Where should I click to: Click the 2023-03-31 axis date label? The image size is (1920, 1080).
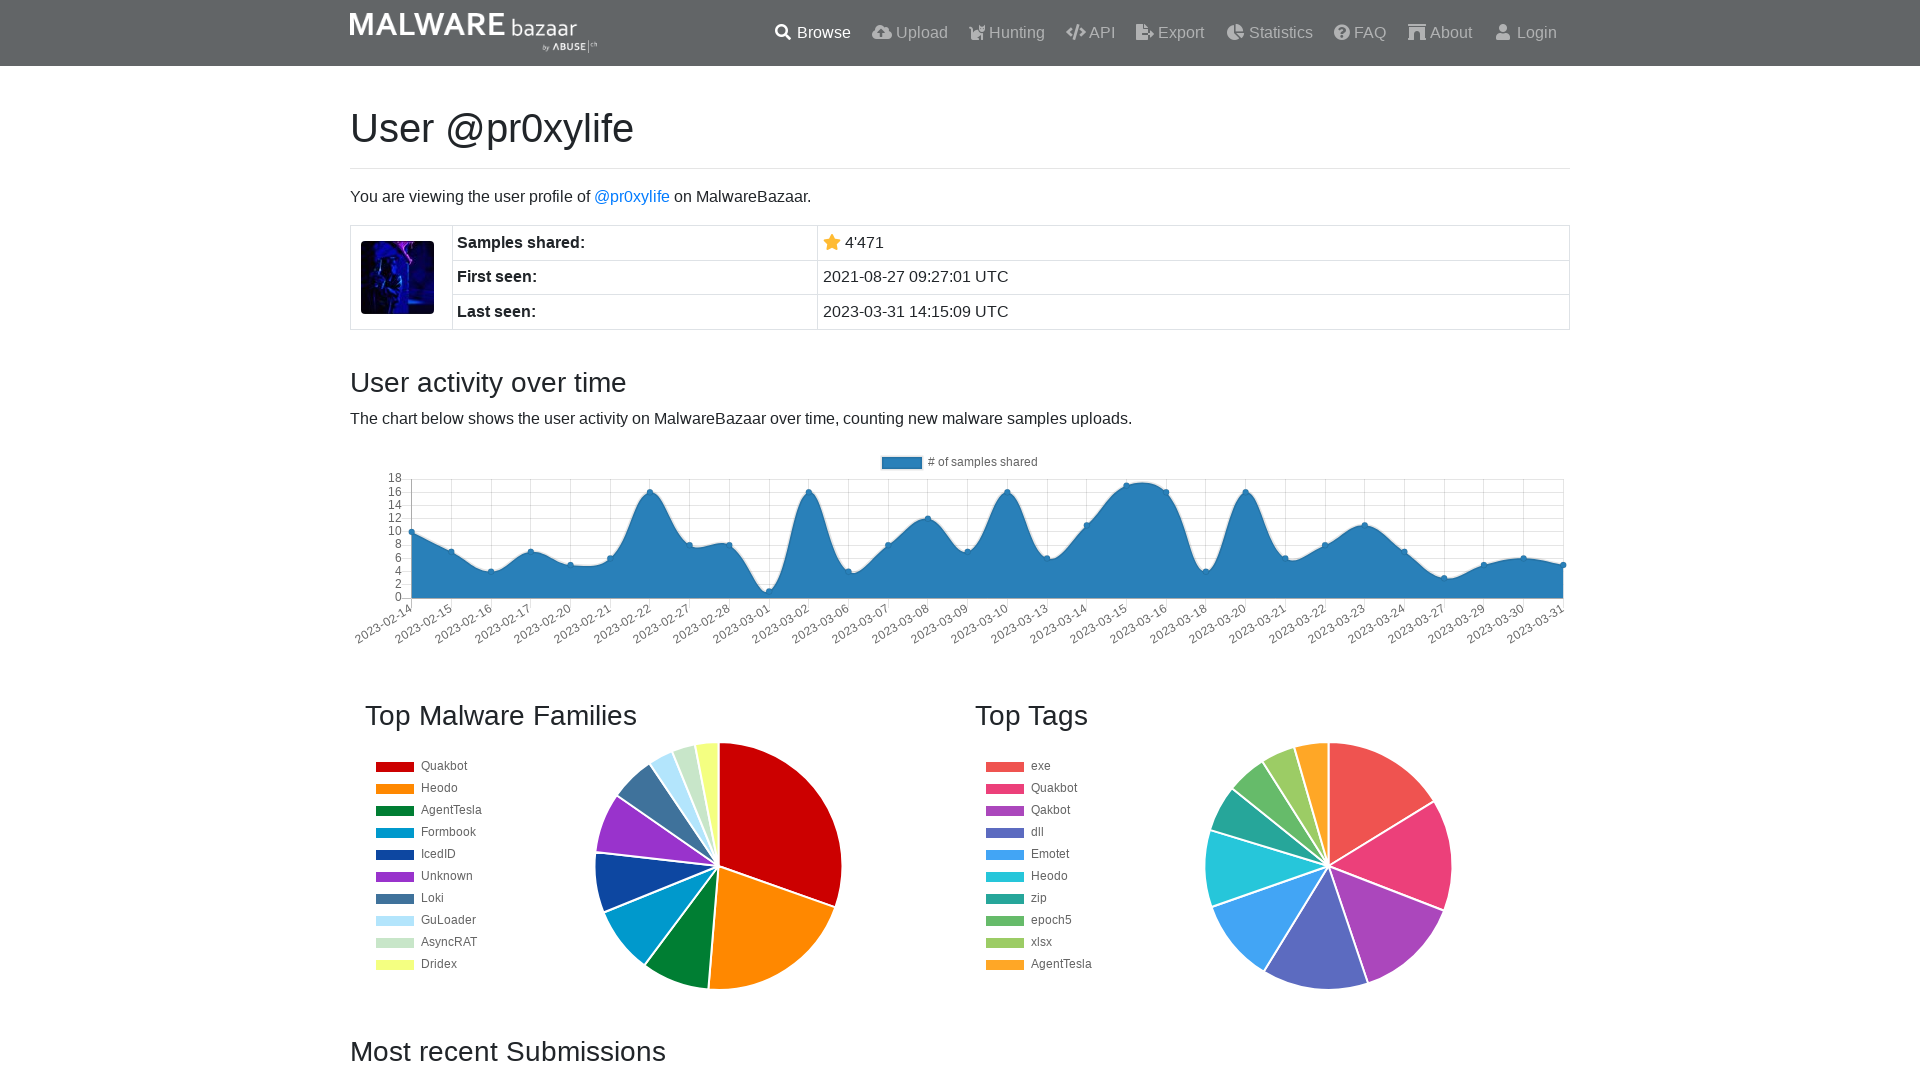click(1535, 624)
